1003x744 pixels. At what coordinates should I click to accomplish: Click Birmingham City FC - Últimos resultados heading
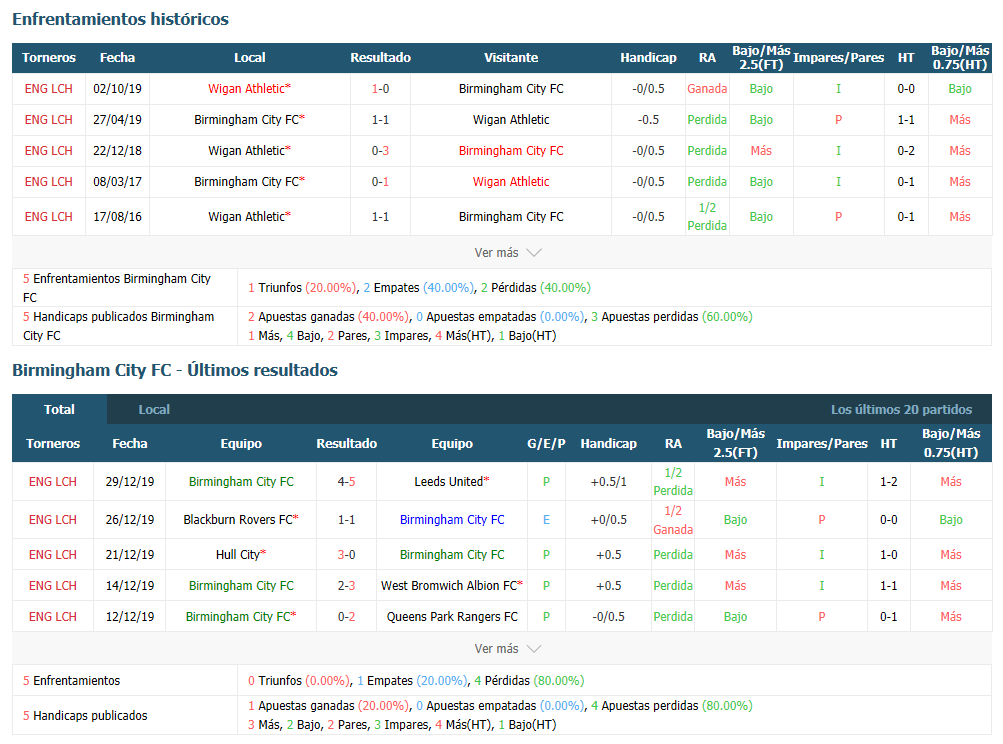tap(175, 370)
